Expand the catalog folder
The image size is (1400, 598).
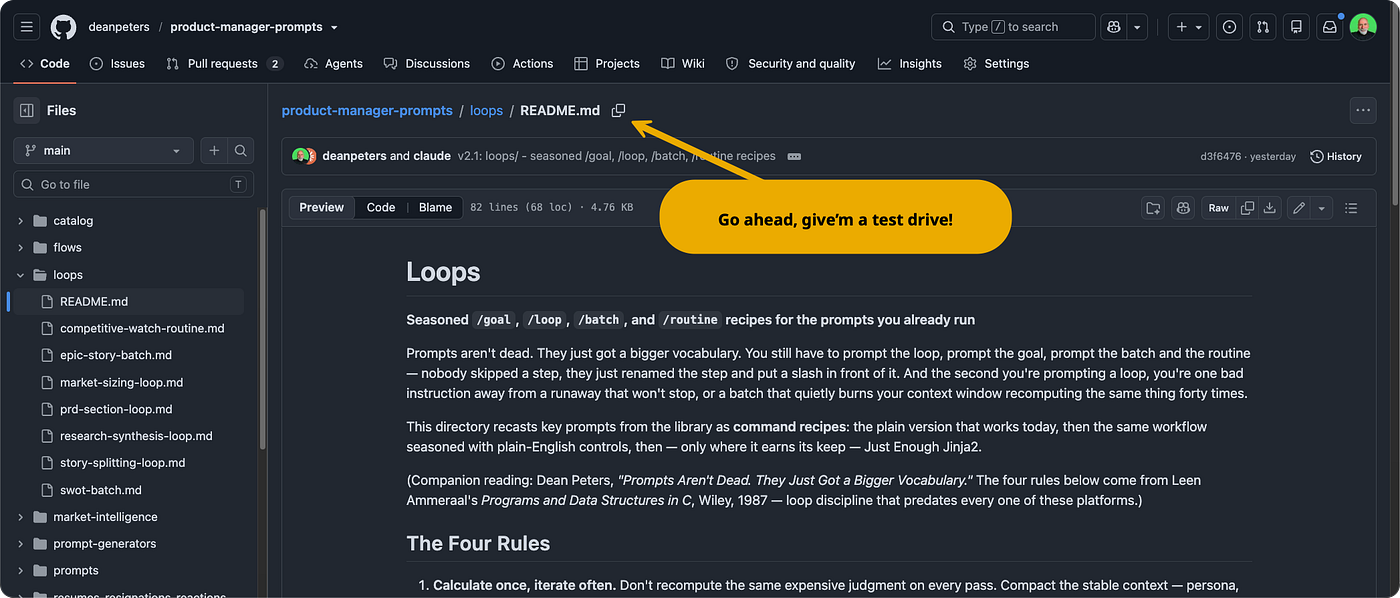pos(21,221)
